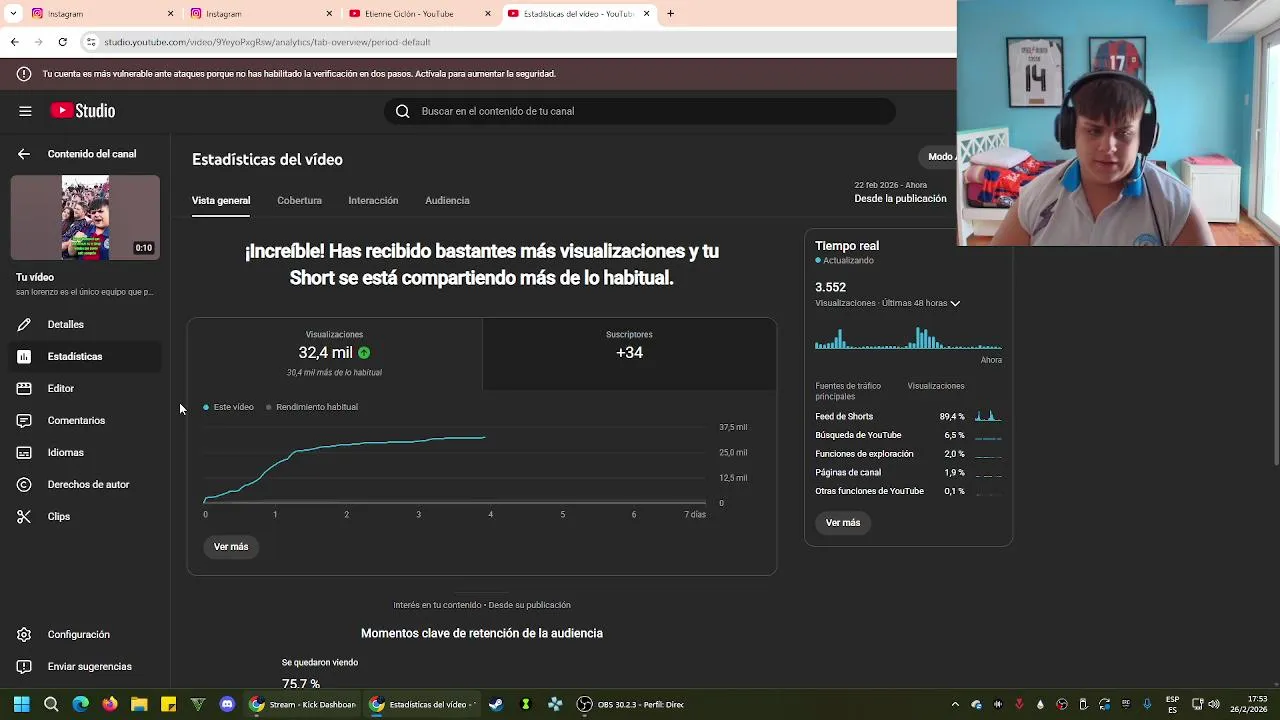Open Derechos de autor section
The image size is (1280, 720).
coord(85,484)
